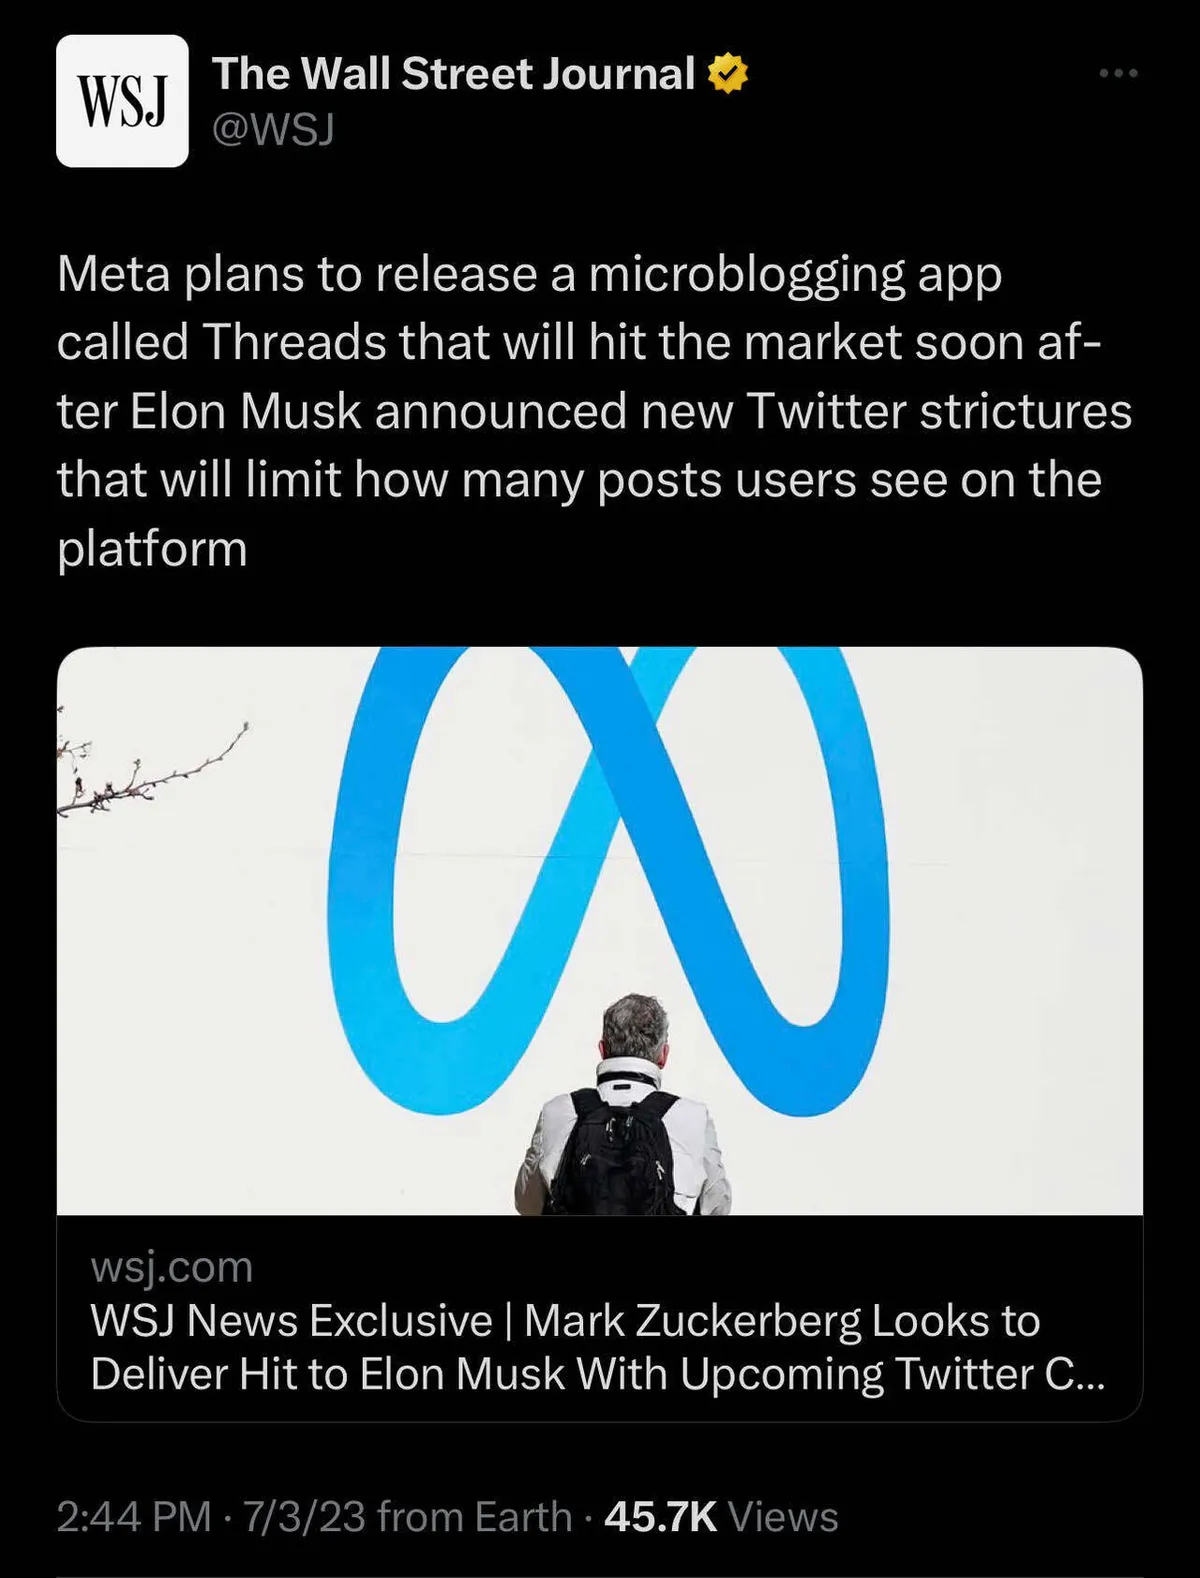This screenshot has width=1200, height=1578.
Task: View the 45.7K Views count
Action: click(721, 1517)
